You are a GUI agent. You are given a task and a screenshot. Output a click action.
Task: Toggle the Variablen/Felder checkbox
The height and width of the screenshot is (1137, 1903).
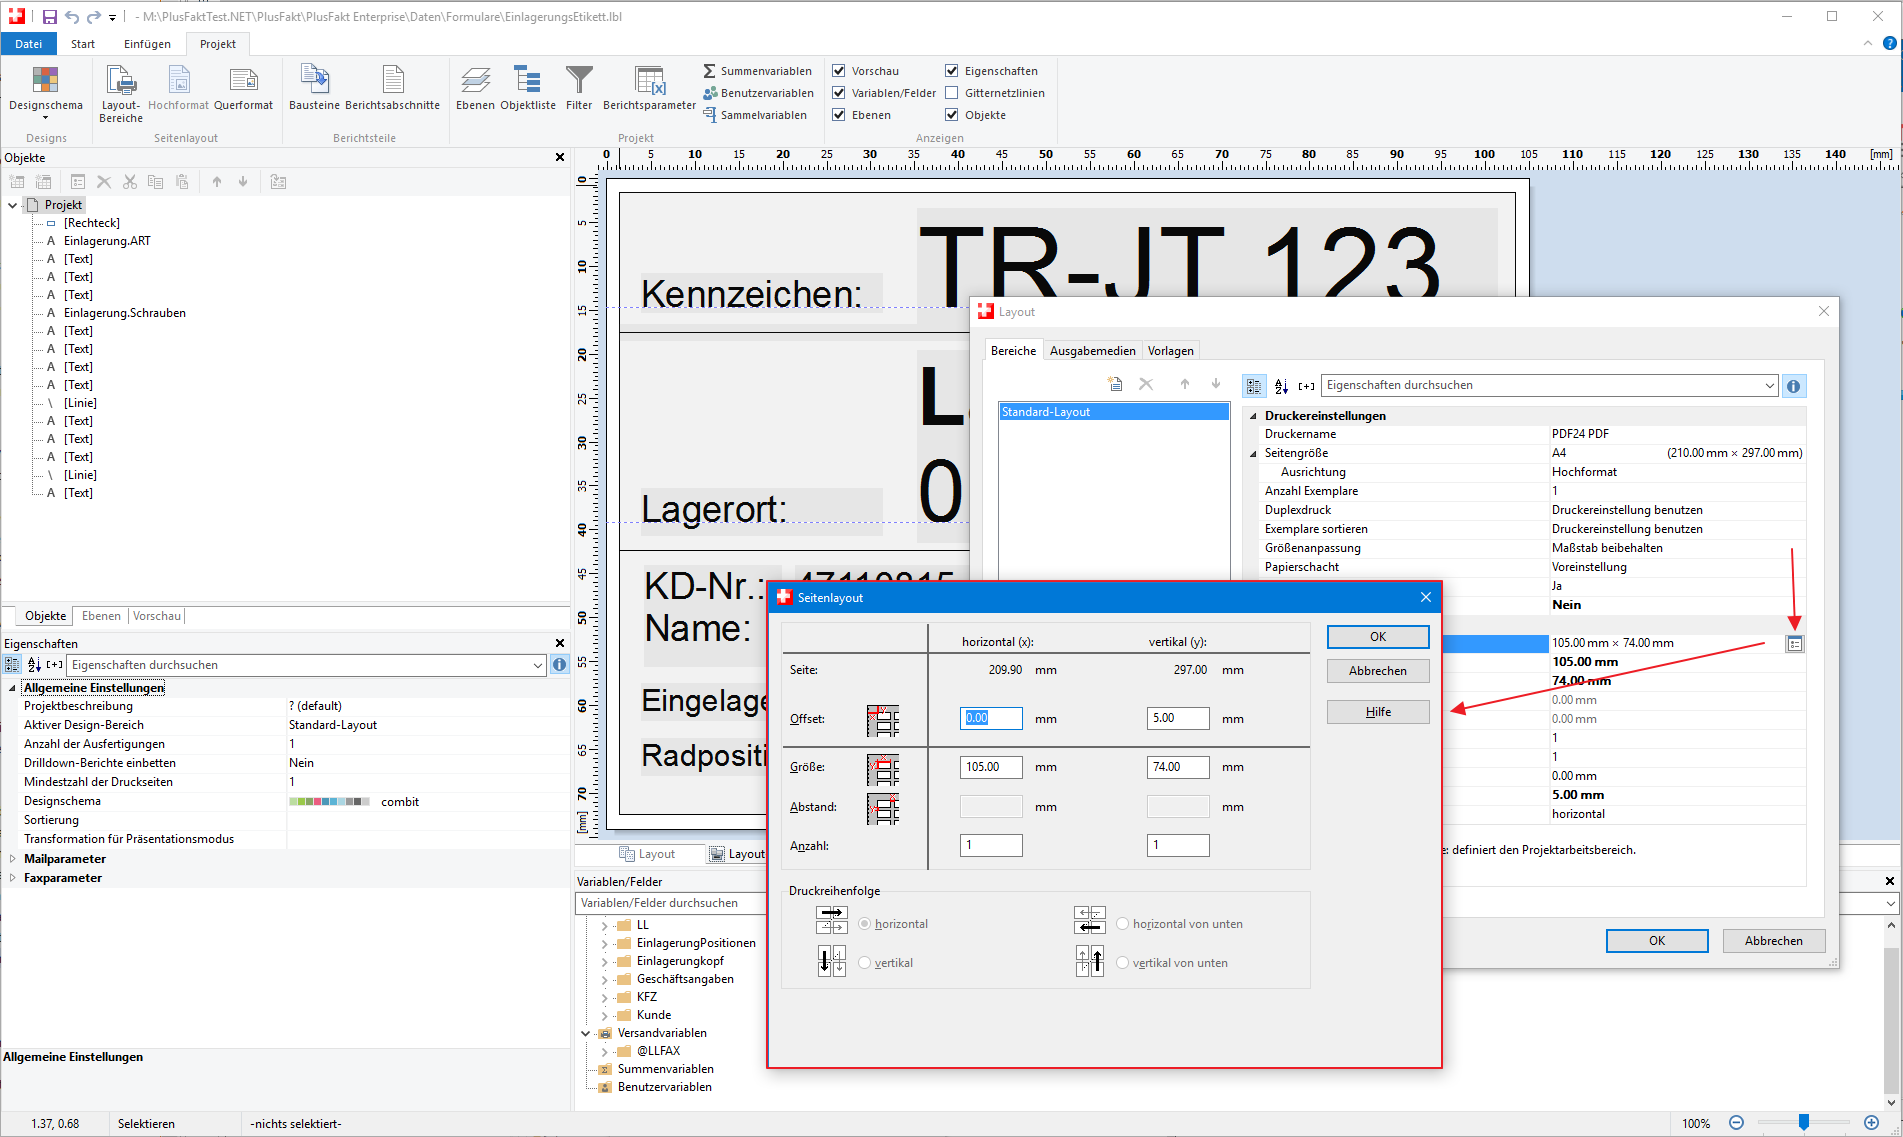pyautogui.click(x=839, y=93)
